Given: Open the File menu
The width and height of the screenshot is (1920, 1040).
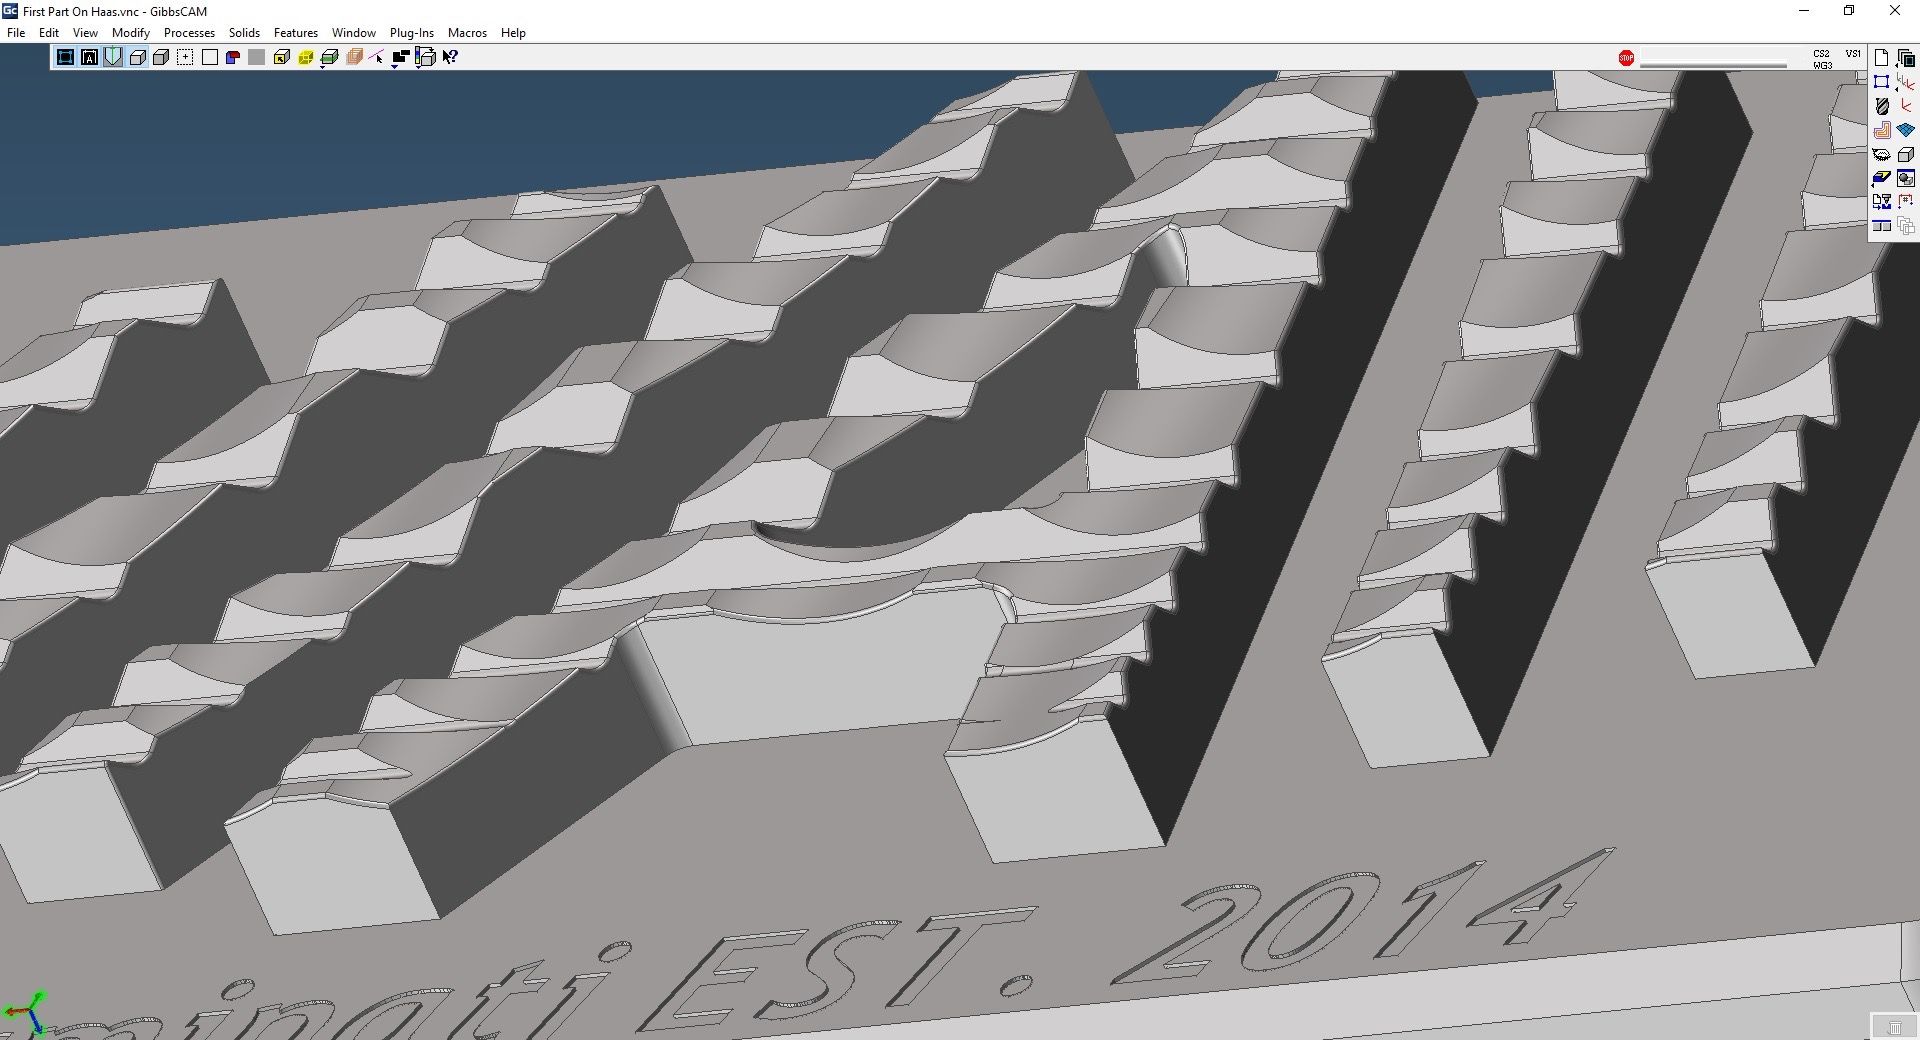Looking at the screenshot, I should click(16, 33).
